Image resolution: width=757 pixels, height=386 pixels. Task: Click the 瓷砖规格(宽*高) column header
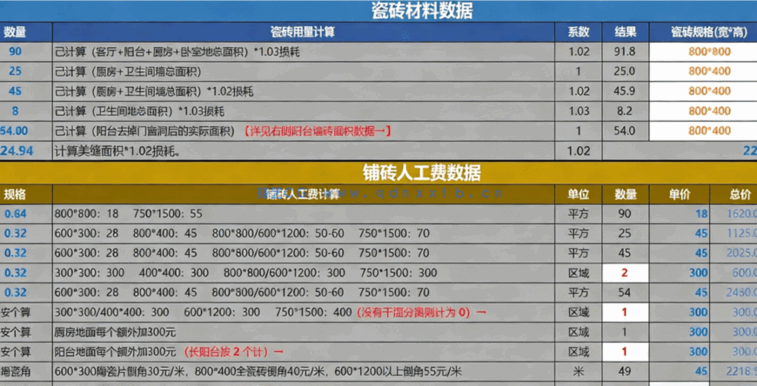click(x=703, y=32)
